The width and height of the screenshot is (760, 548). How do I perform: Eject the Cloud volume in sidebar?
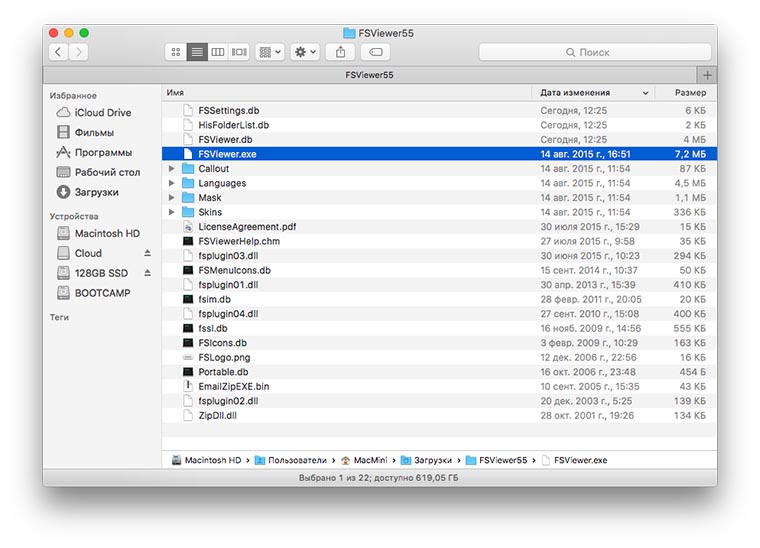click(148, 253)
